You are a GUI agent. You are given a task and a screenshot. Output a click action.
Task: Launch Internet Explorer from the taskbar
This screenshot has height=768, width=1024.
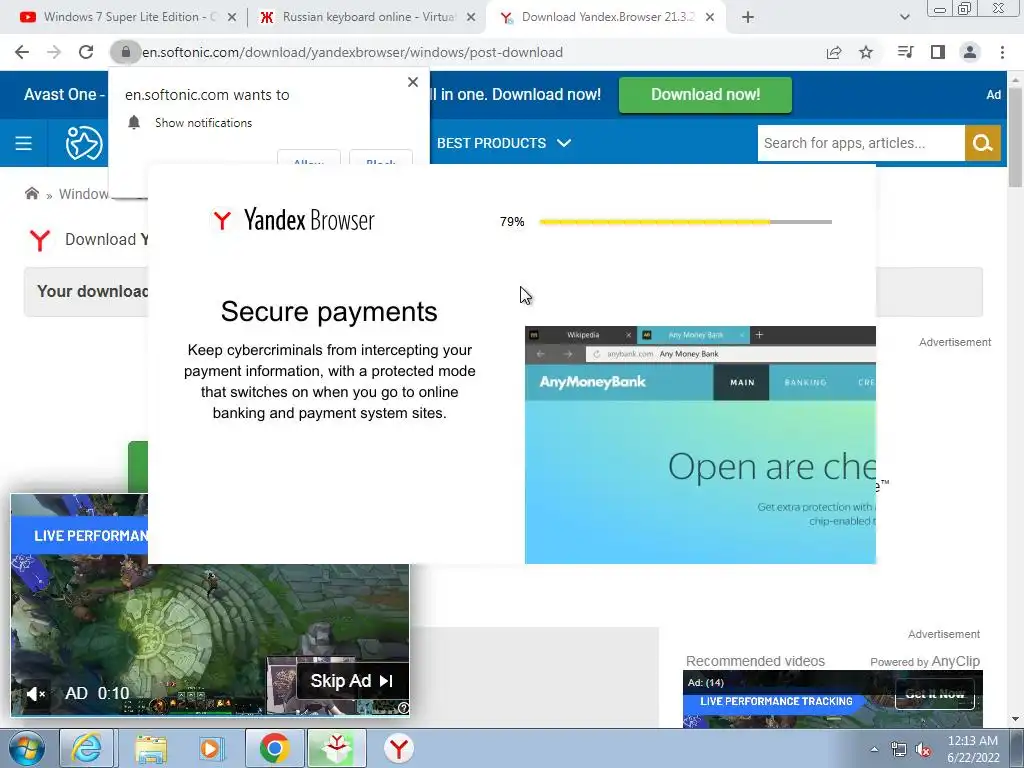click(x=87, y=748)
